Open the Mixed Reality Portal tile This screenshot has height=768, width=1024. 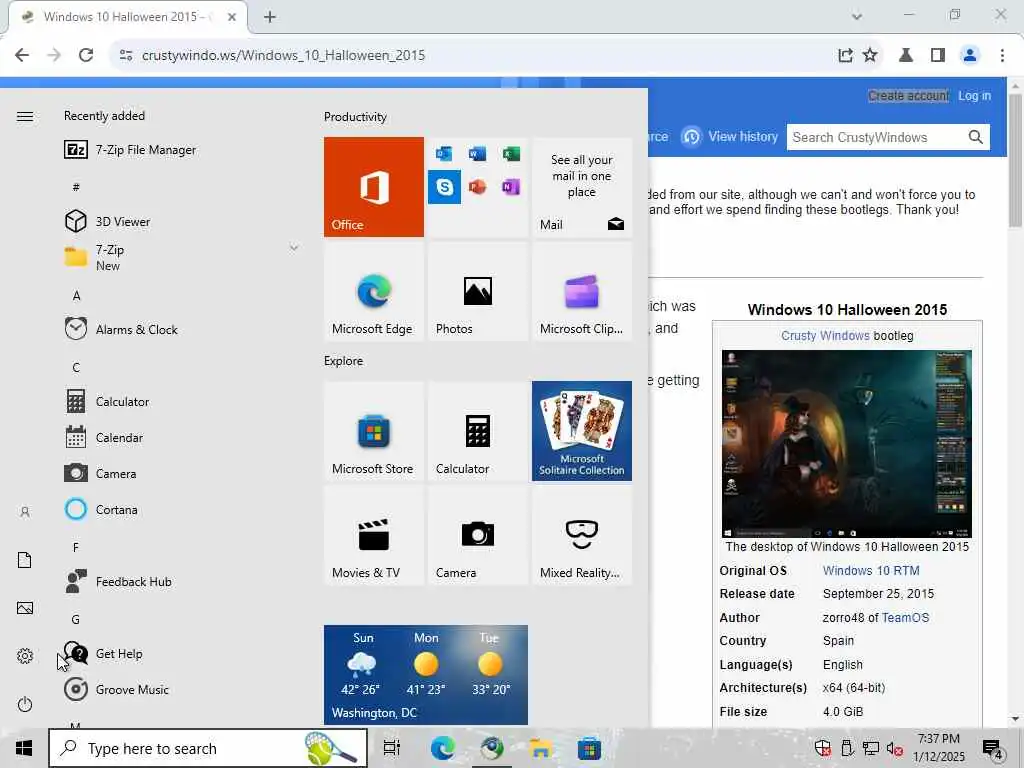(x=582, y=536)
